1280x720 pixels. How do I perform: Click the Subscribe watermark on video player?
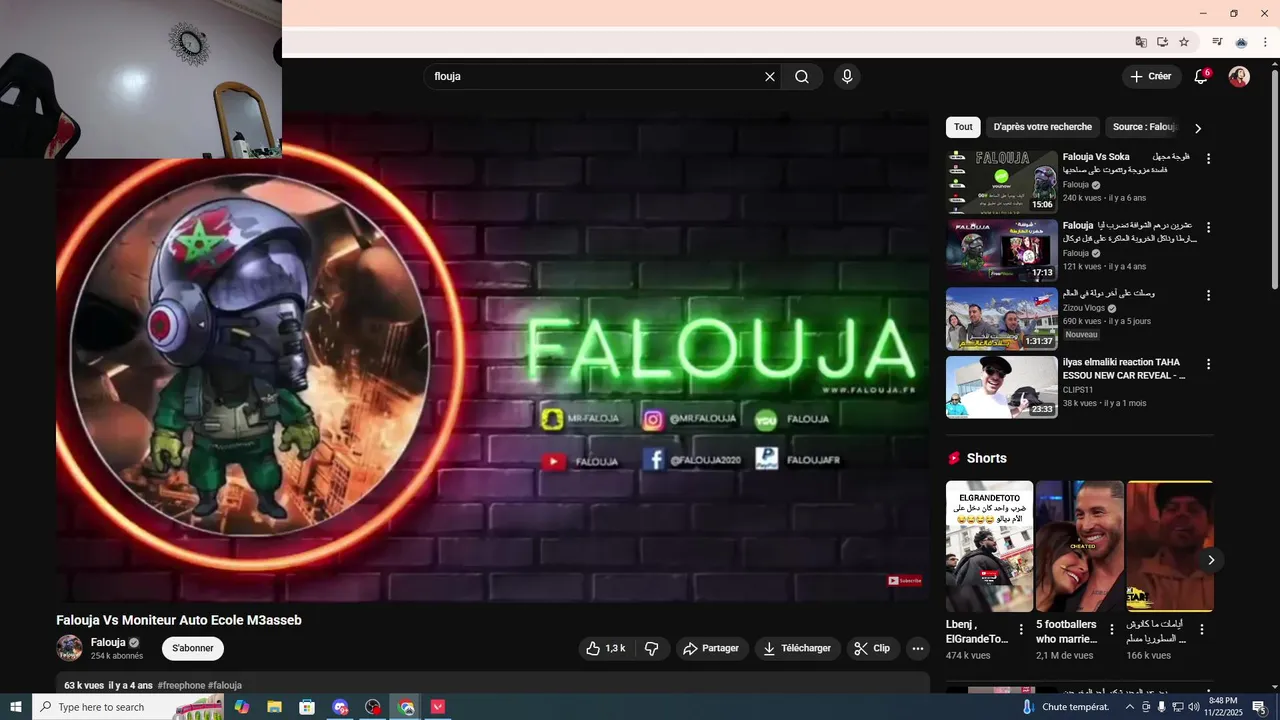click(x=905, y=580)
